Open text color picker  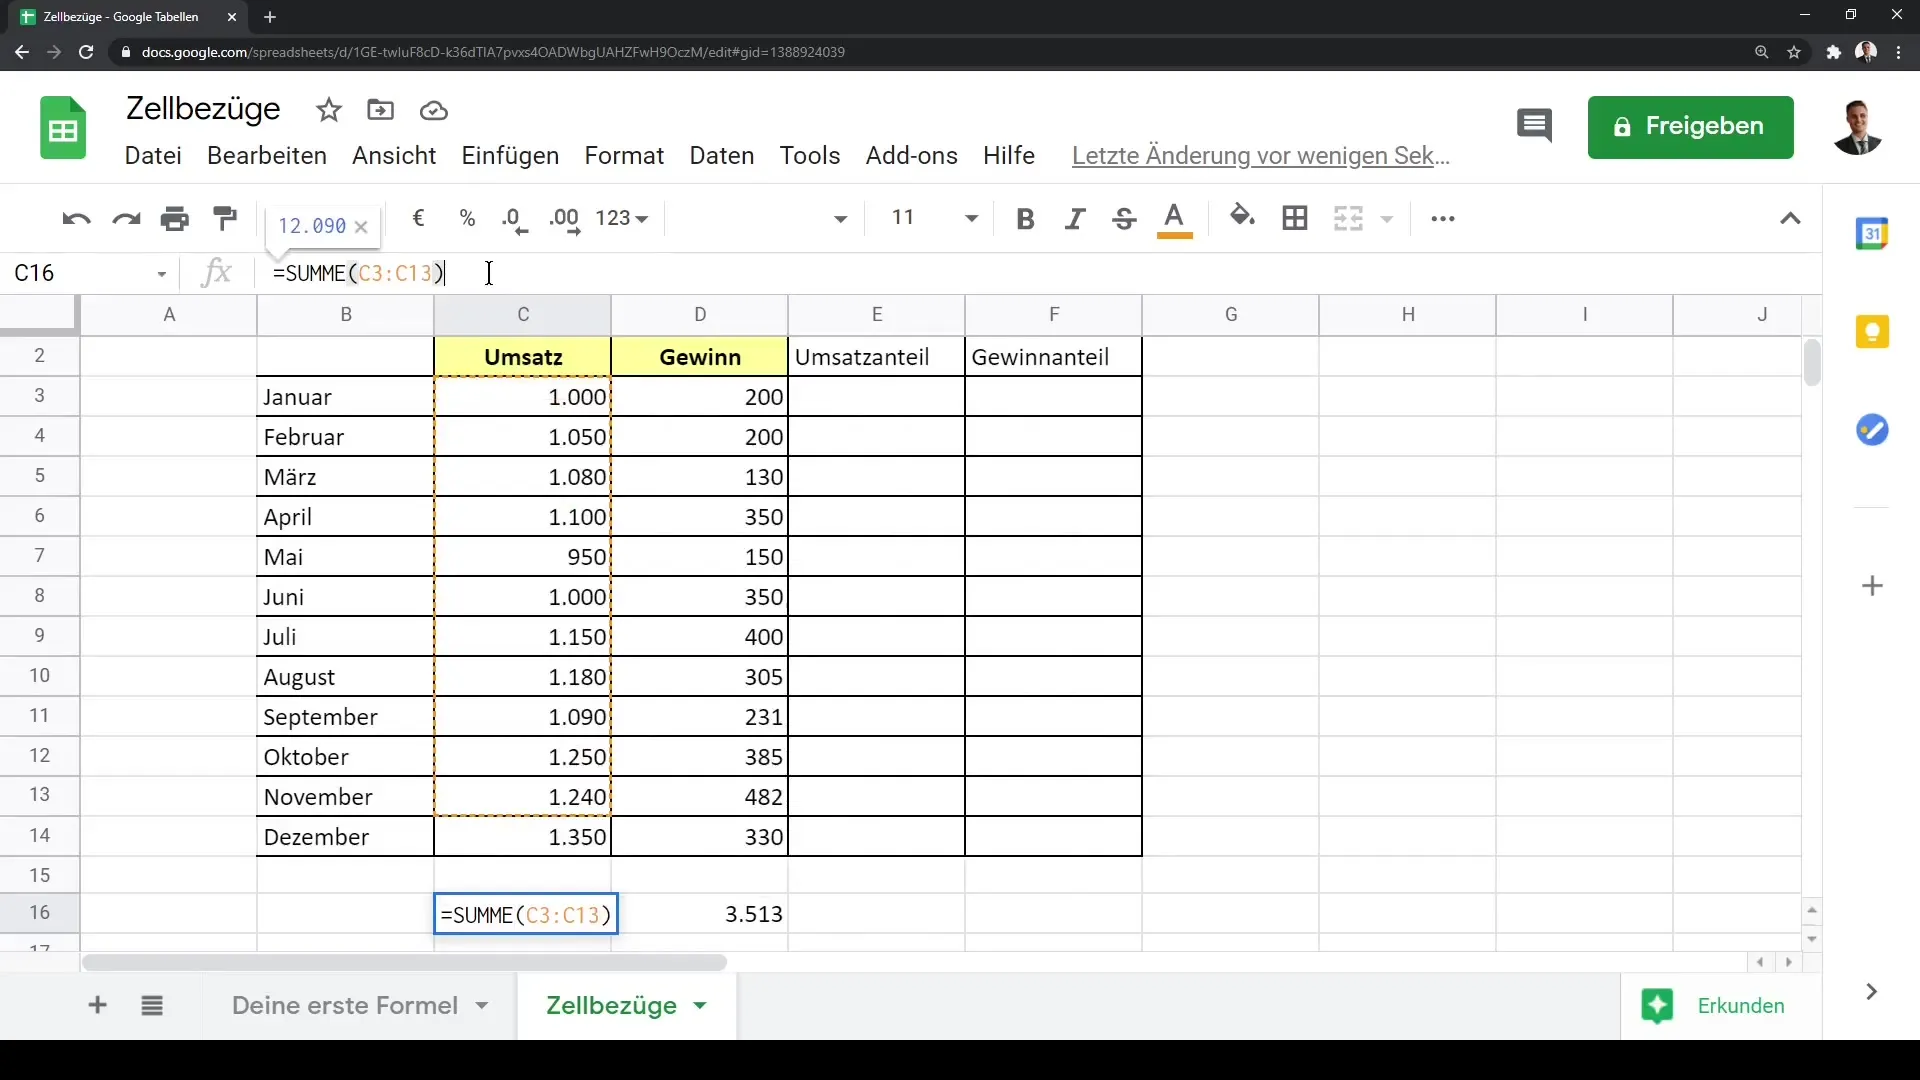(x=1175, y=220)
